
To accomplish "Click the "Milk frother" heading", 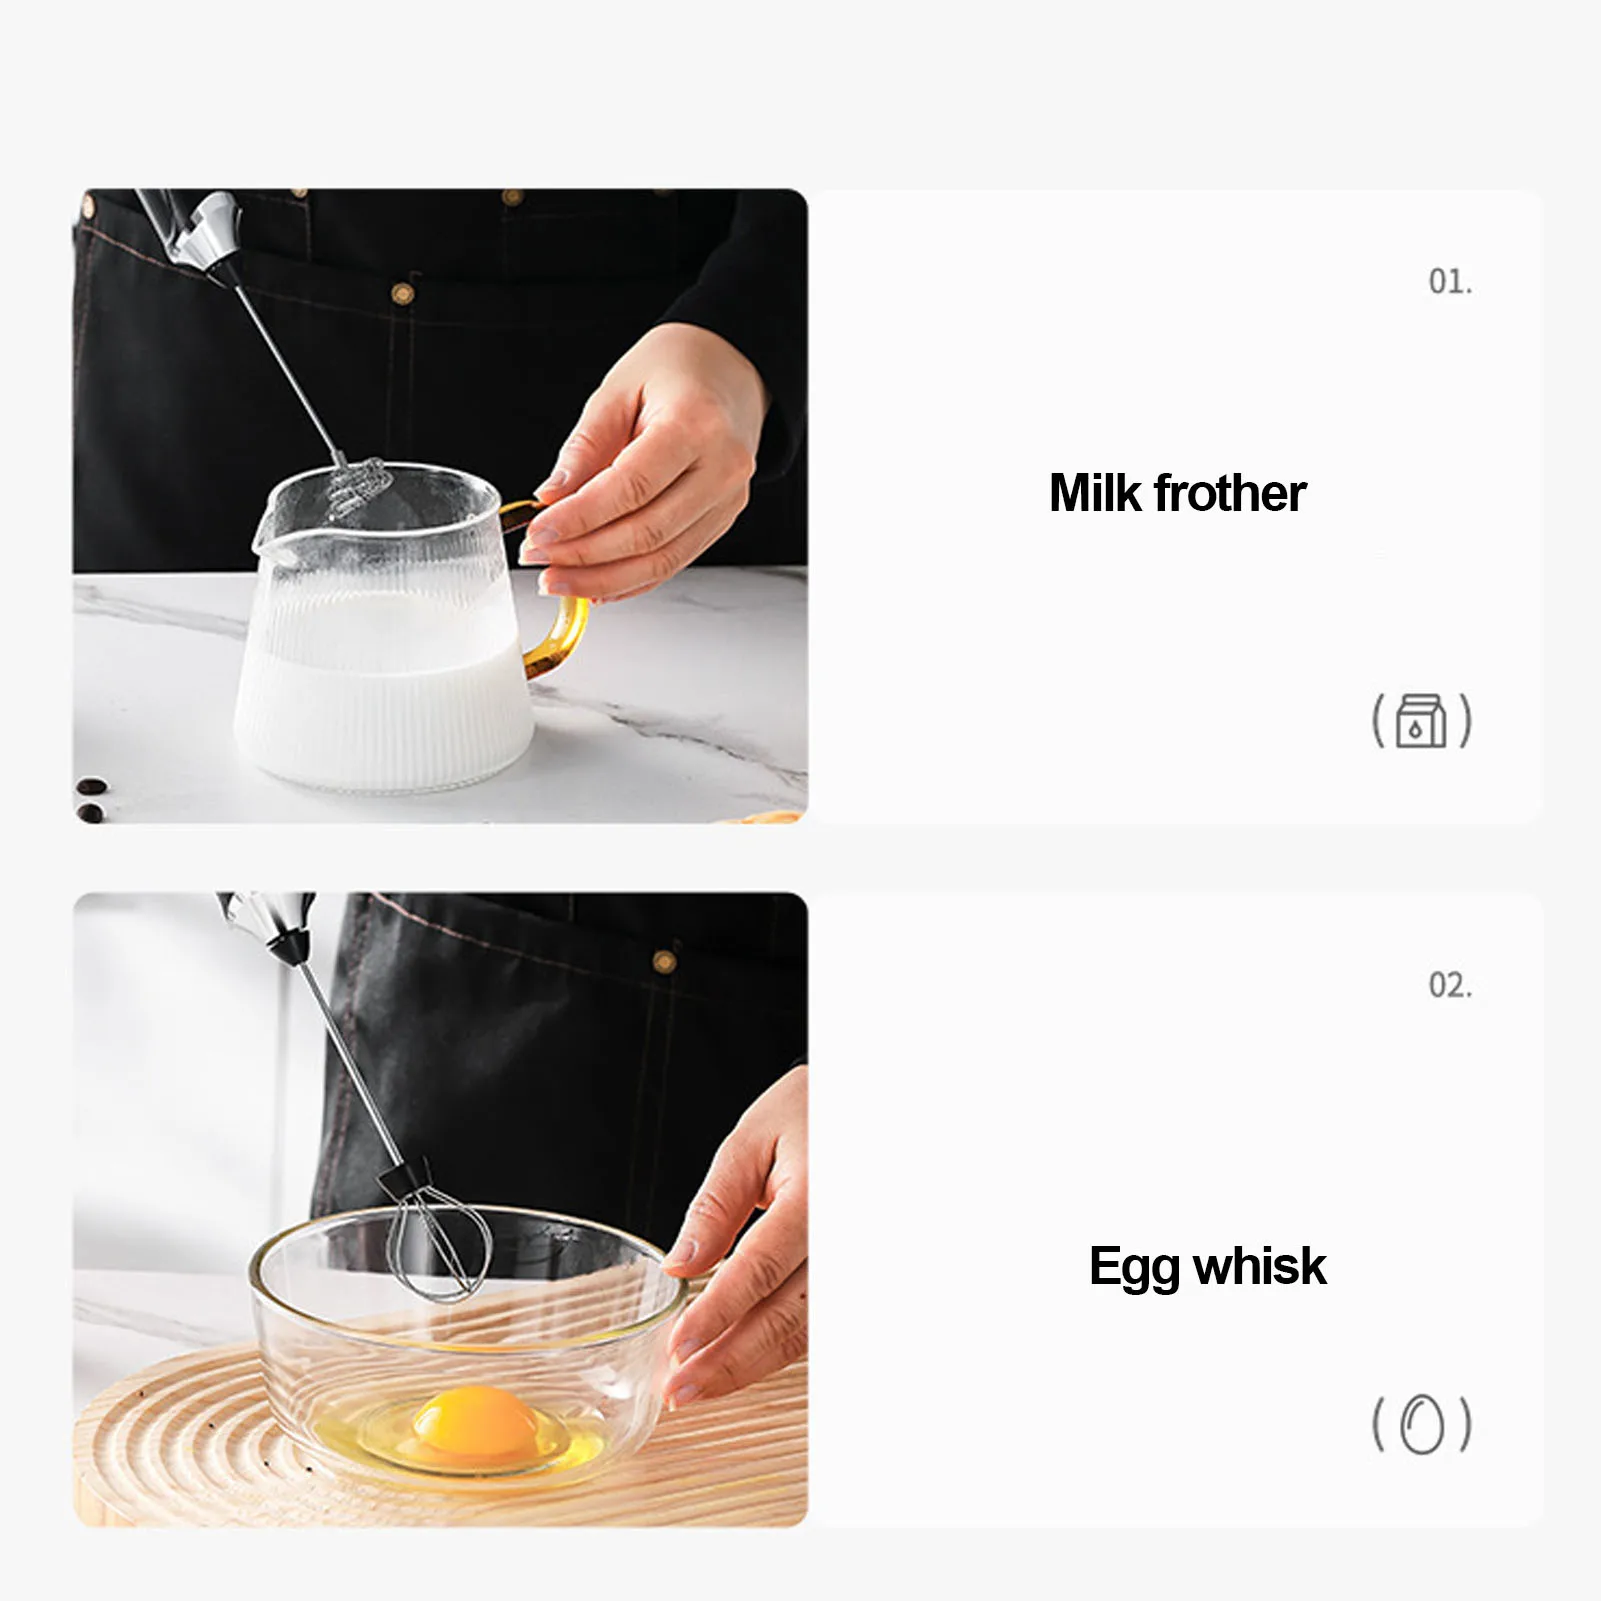I will pyautogui.click(x=1177, y=493).
